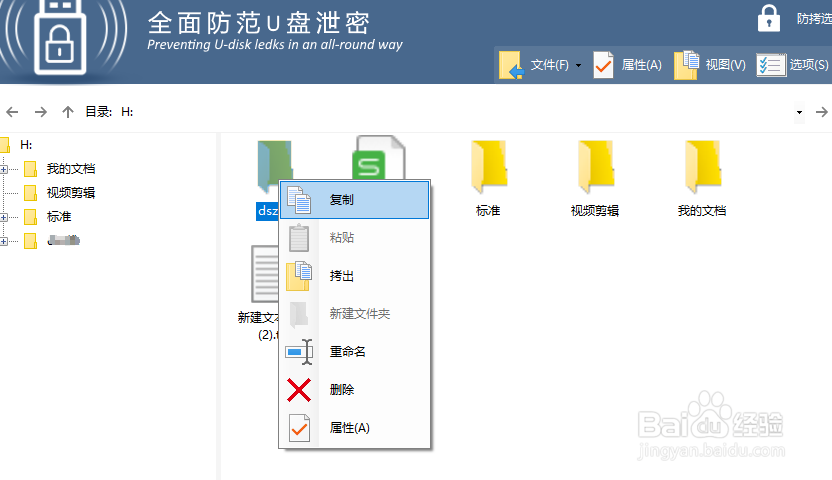Expand the 标准 tree node

pos(4,217)
